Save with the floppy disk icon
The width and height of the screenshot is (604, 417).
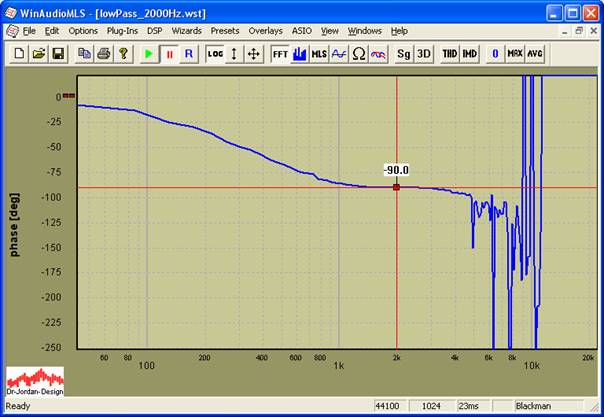[58, 54]
